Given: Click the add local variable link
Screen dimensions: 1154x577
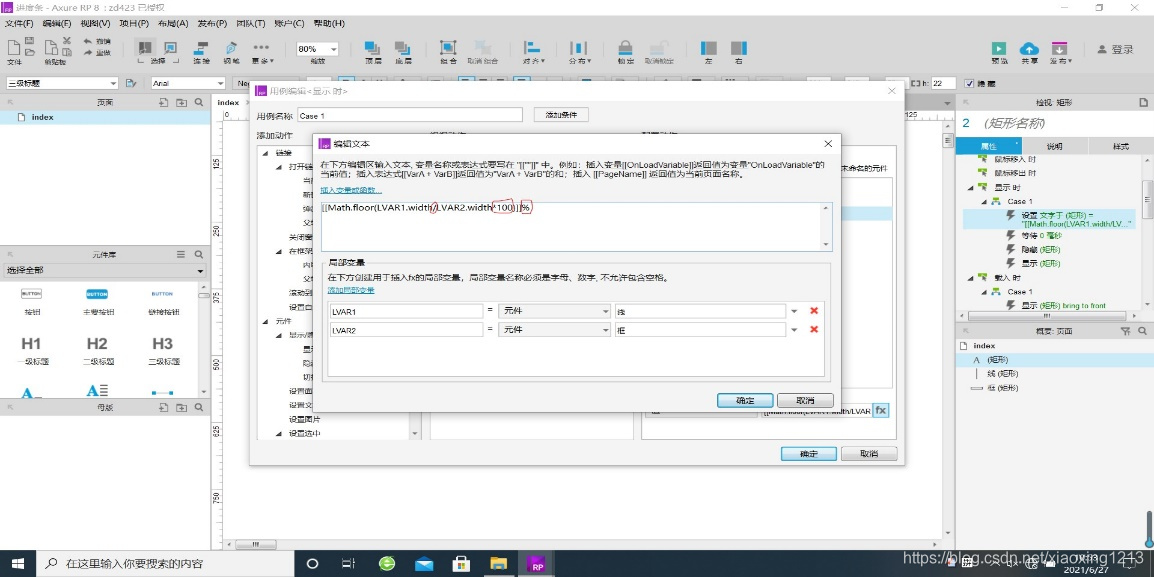Looking at the screenshot, I should click(351, 290).
